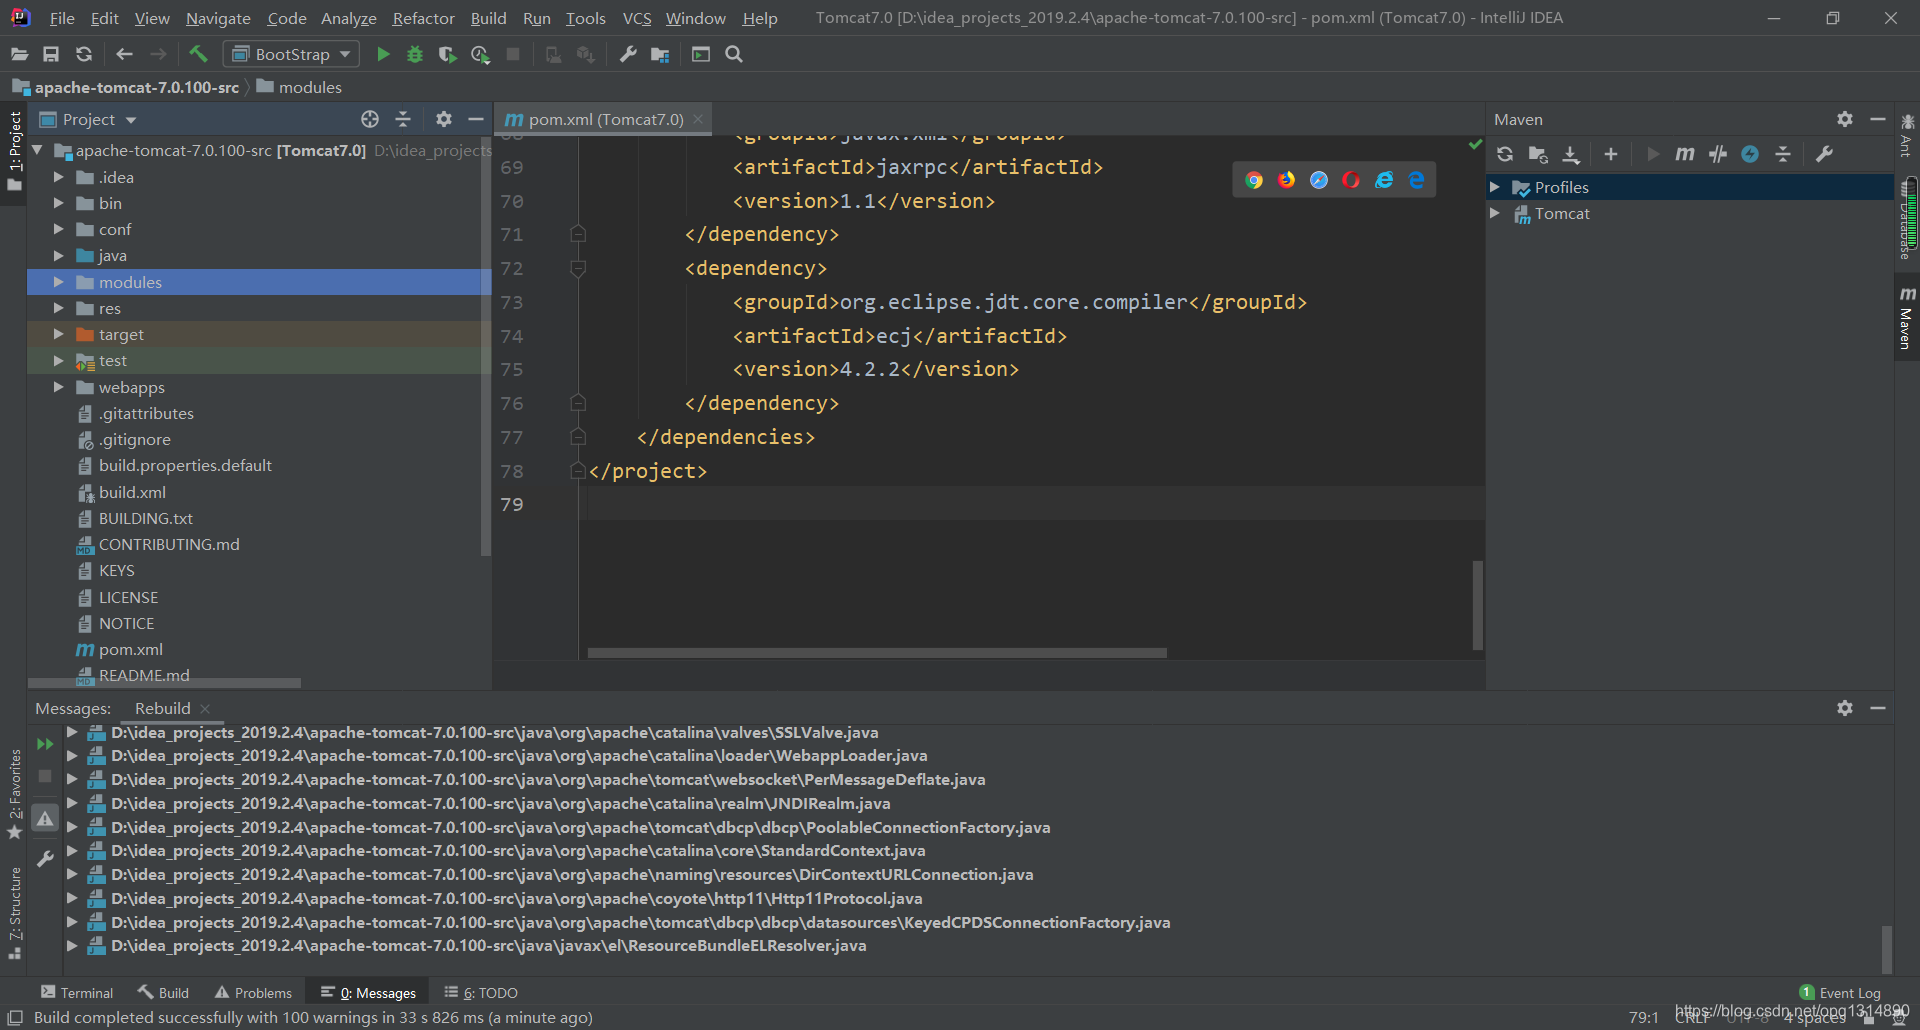The height and width of the screenshot is (1030, 1920).
Task: Open TODO tool window
Action: click(481, 992)
